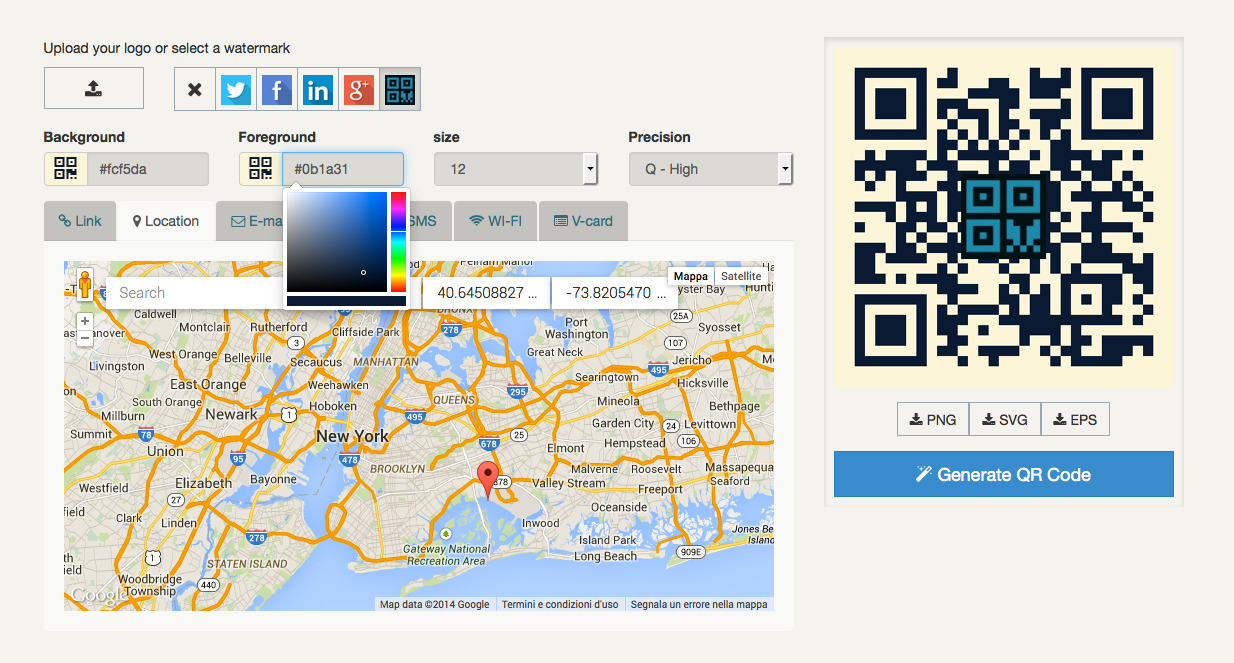This screenshot has width=1234, height=663.
Task: Click Generate QR Code
Action: tap(1003, 474)
